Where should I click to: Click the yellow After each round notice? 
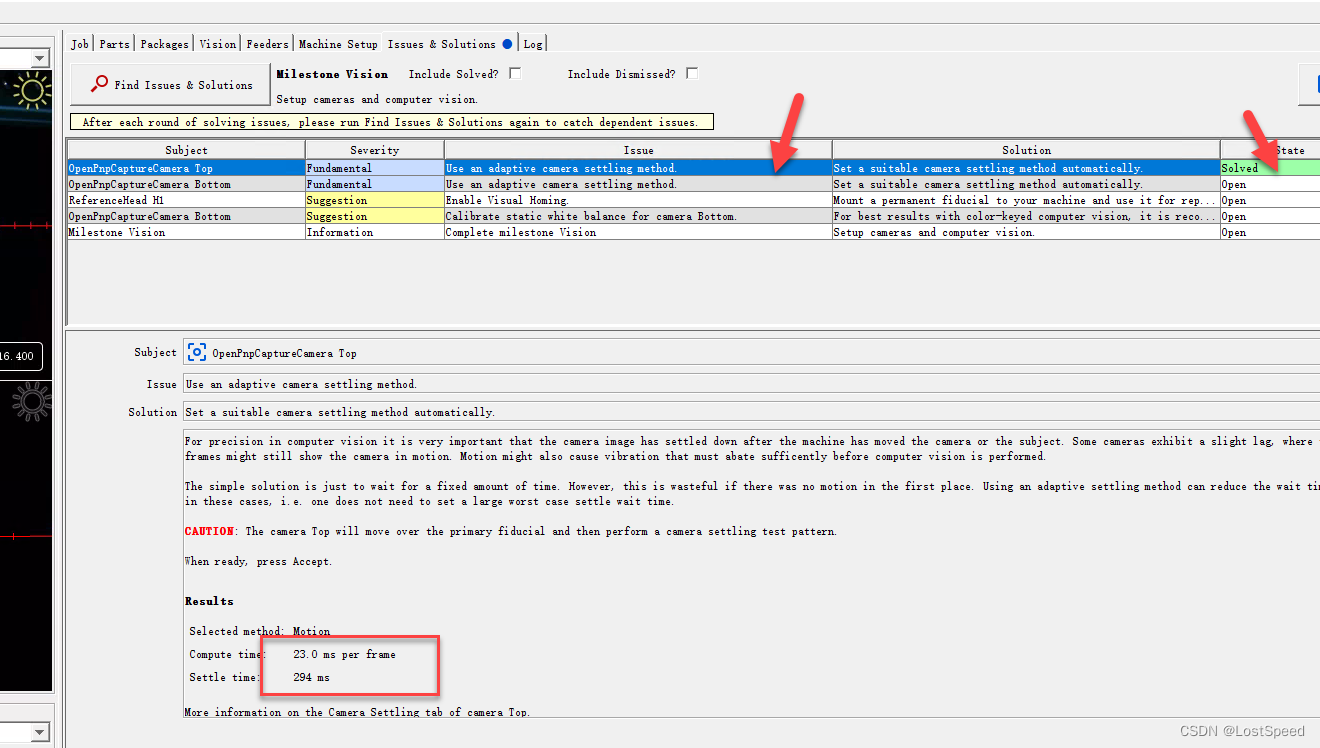pos(391,122)
